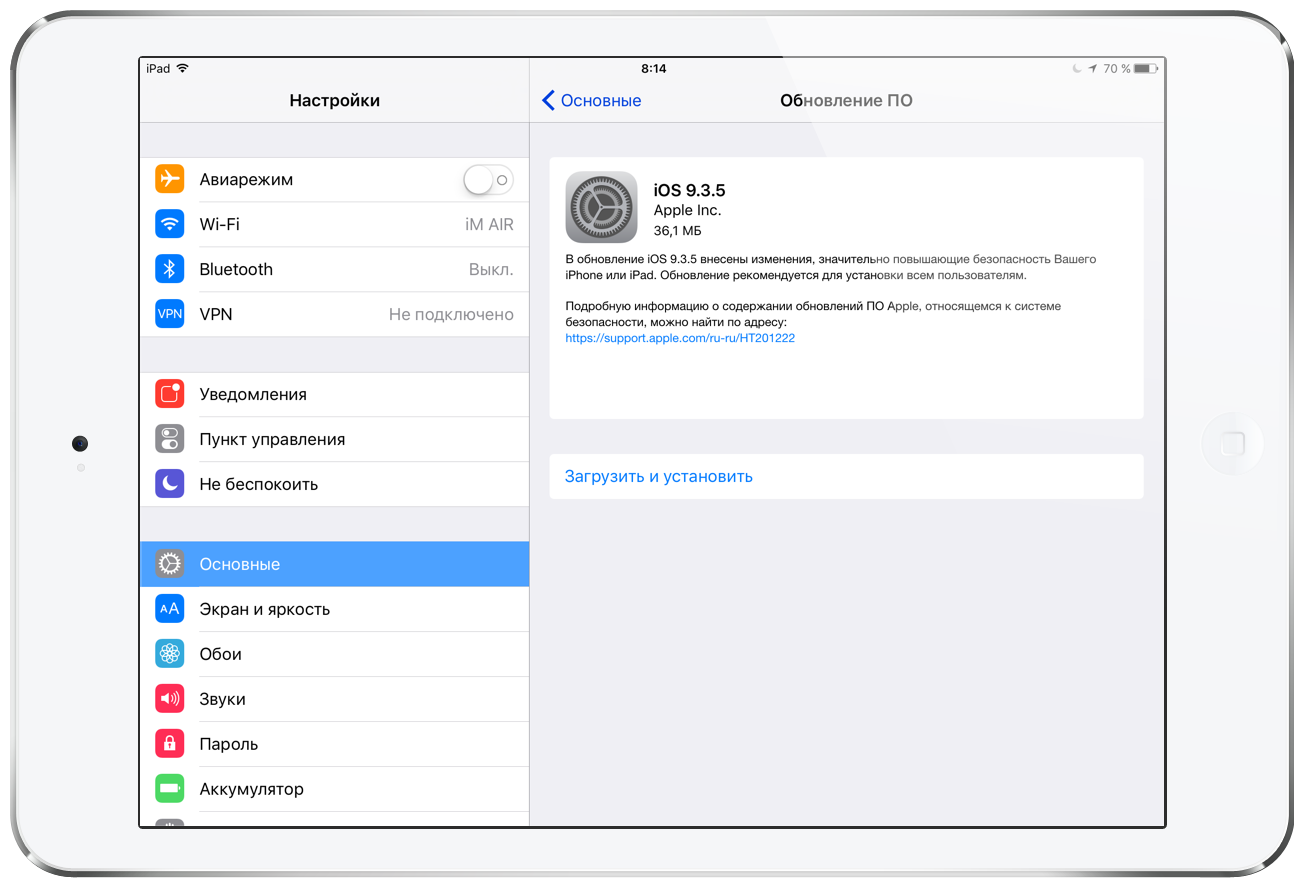Toggle the Авиарежим switch
This screenshot has height=892, width=1304.
(x=488, y=180)
